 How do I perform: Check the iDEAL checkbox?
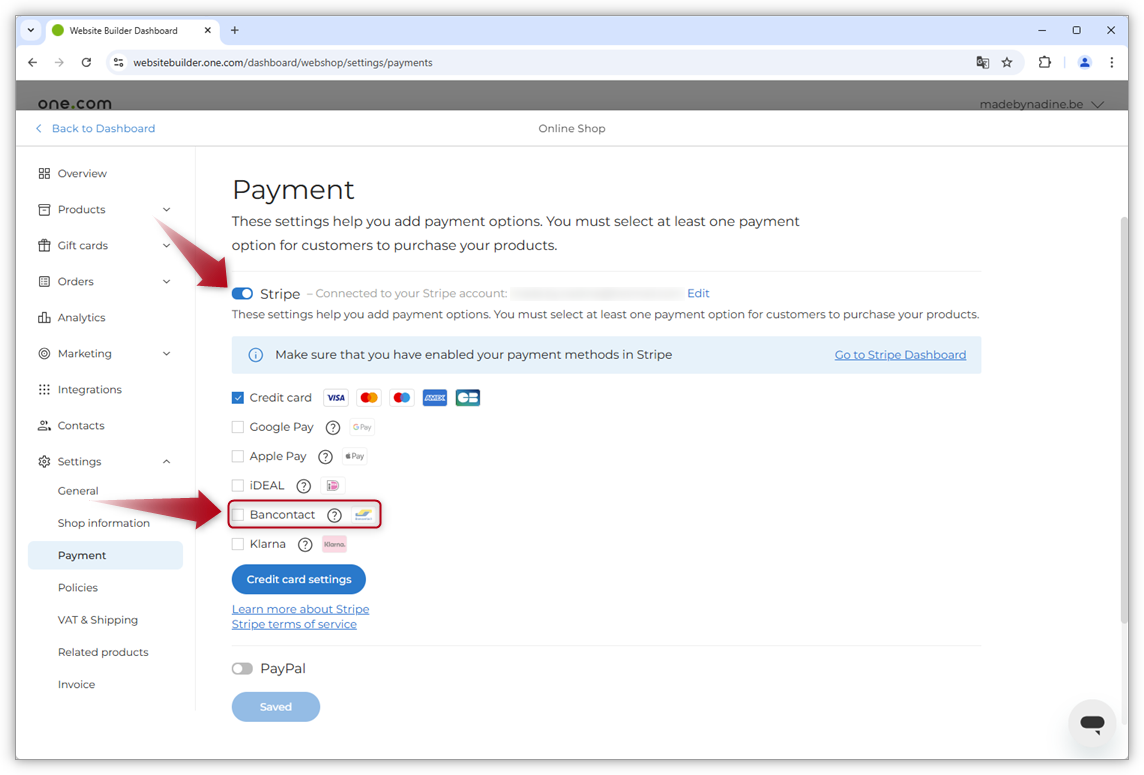(x=238, y=485)
